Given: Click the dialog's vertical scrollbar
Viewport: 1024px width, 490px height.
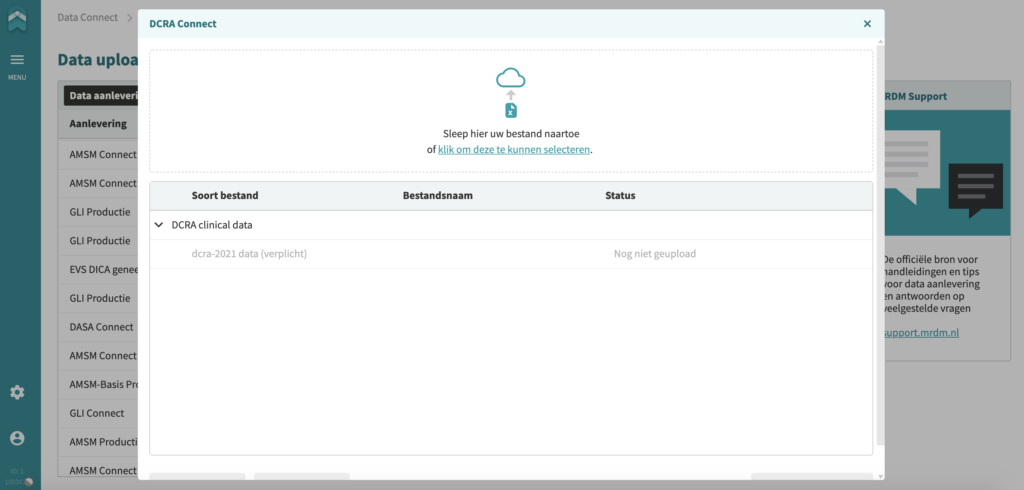Looking at the screenshot, I should click(881, 245).
